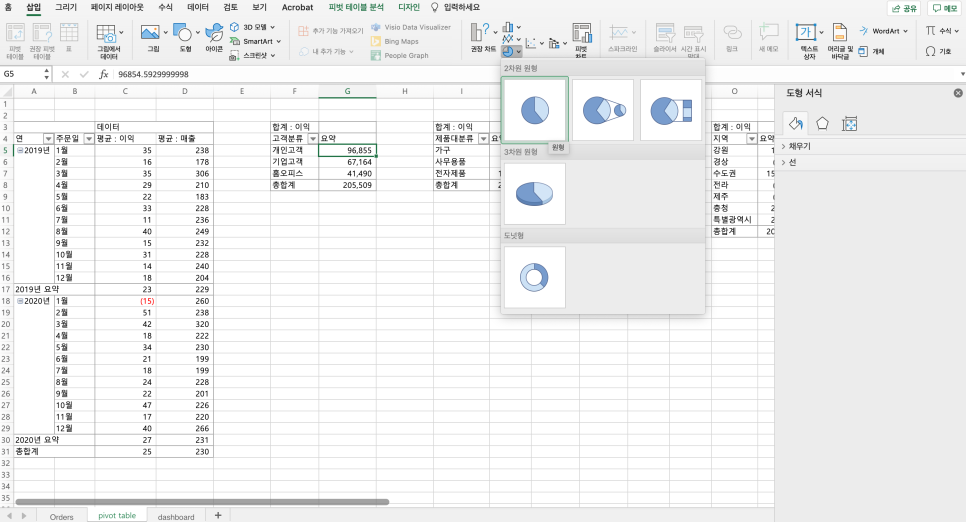966x522 pixels.
Task: Click the 그림에서 데이터 icon
Action: coord(109,41)
